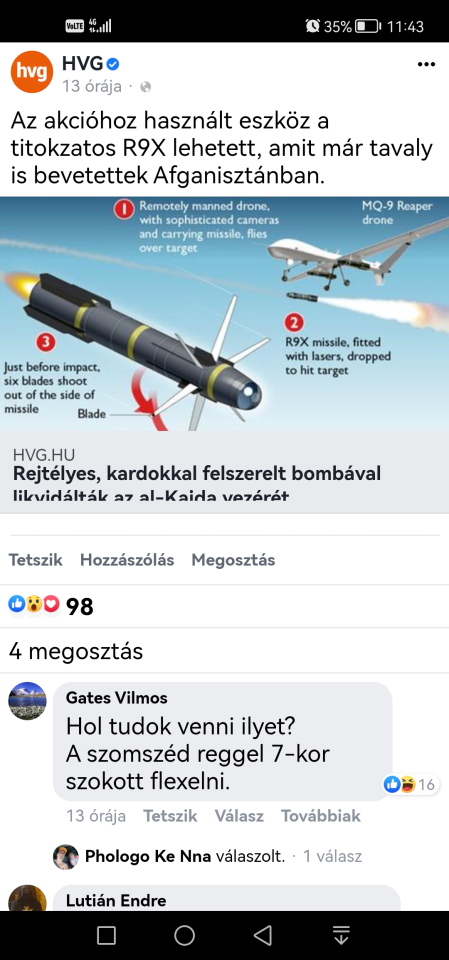Like the post with Tetszik
Viewport: 449px width, 960px height.
36,560
